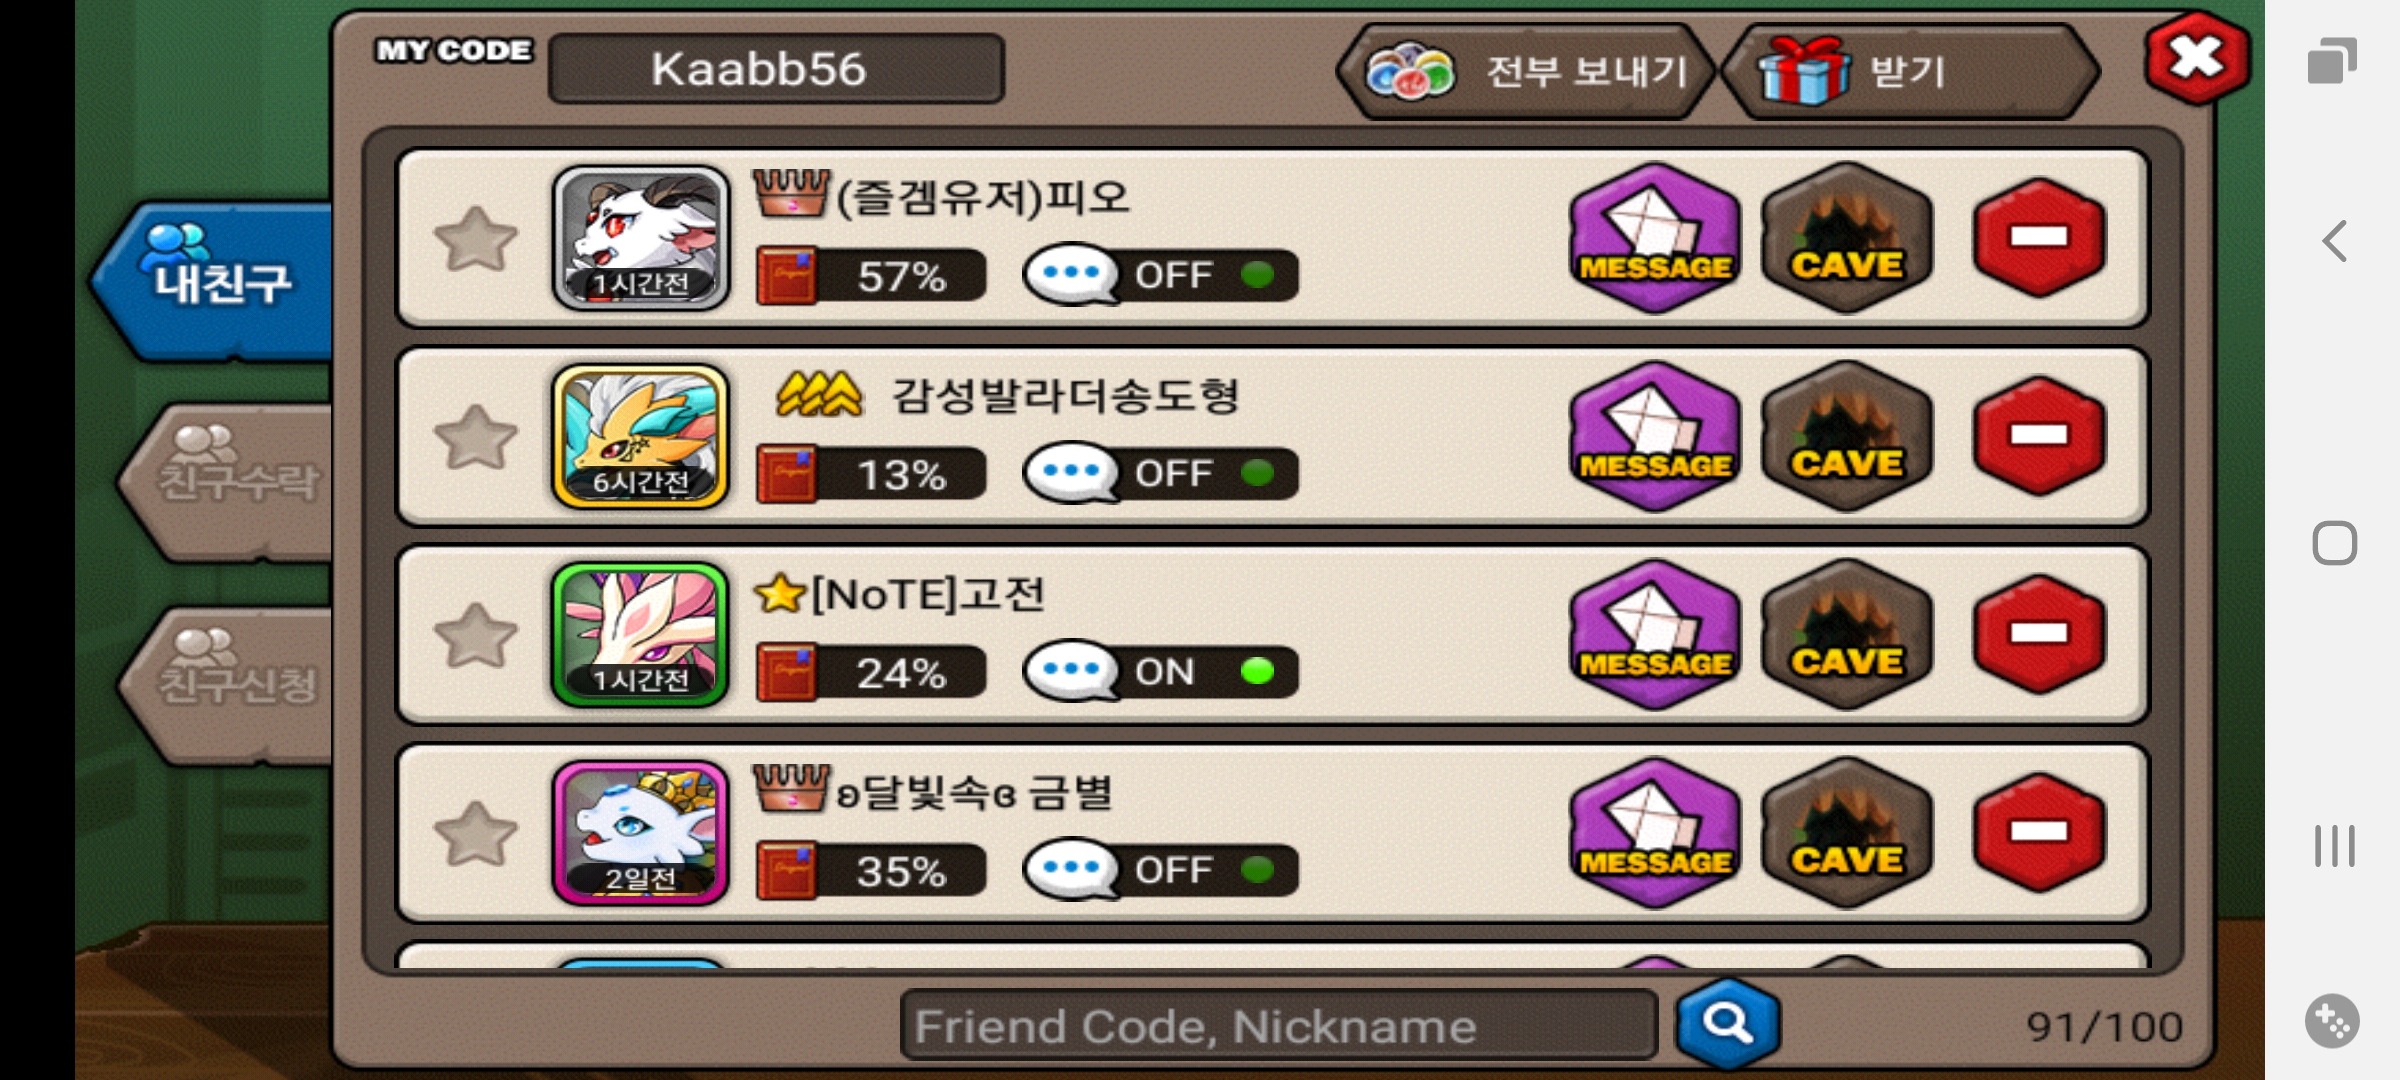Switch to the 친구신청 tab
This screenshot has height=1080, width=2400.
pos(226,685)
